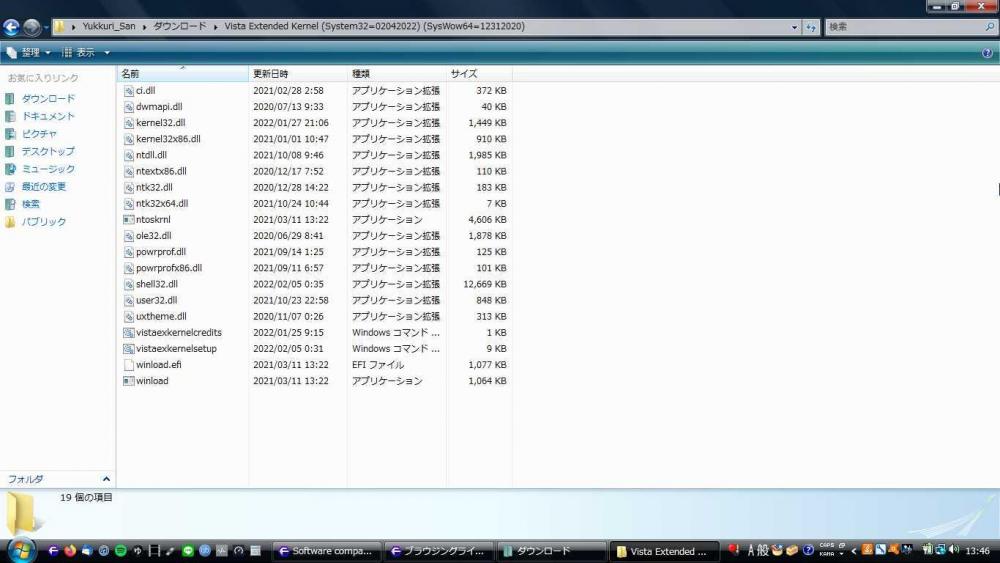Select the file name shell32.dll
1000x563 pixels.
tap(156, 284)
